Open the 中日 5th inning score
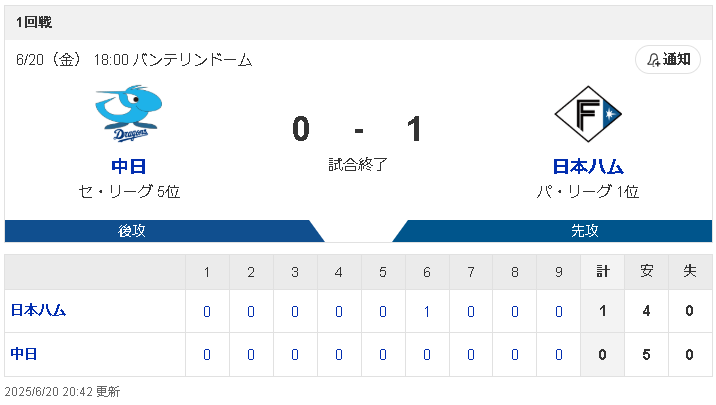This screenshot has width=716, height=405. coord(383,355)
